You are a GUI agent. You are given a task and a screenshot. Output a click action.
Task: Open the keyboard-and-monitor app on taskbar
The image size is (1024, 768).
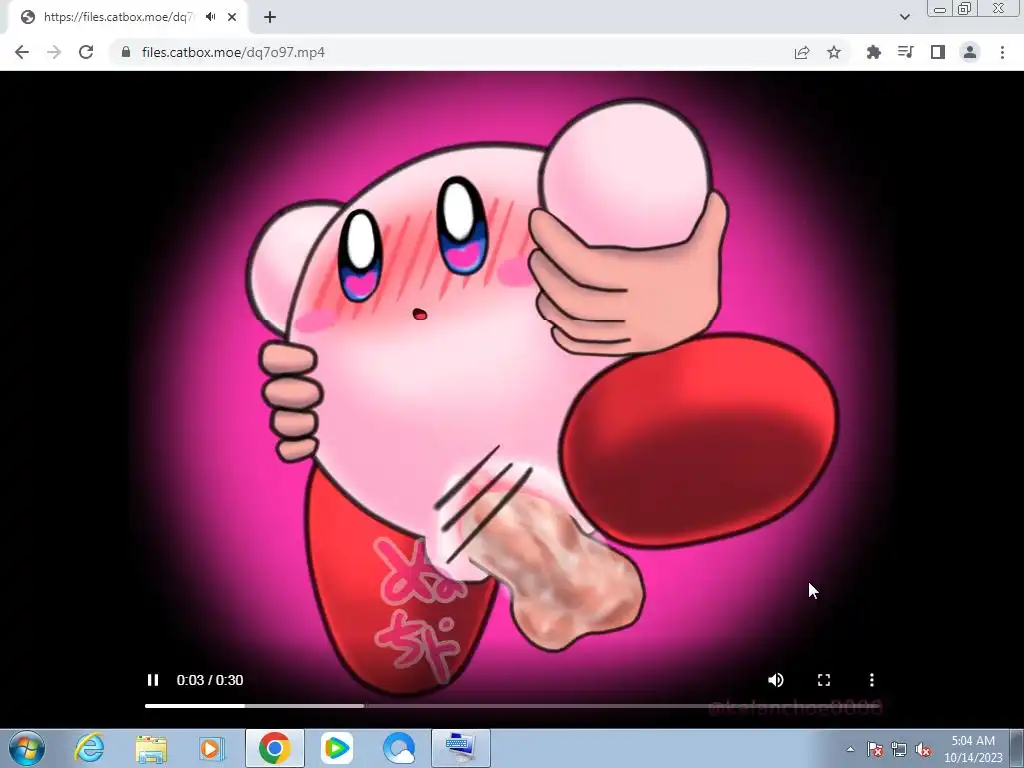coord(461,748)
